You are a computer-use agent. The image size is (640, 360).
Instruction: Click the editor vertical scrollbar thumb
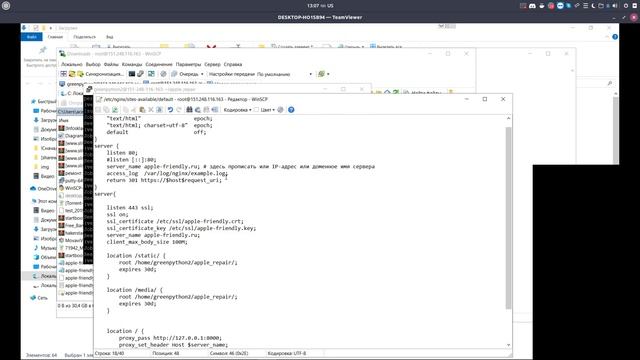tap(508, 218)
